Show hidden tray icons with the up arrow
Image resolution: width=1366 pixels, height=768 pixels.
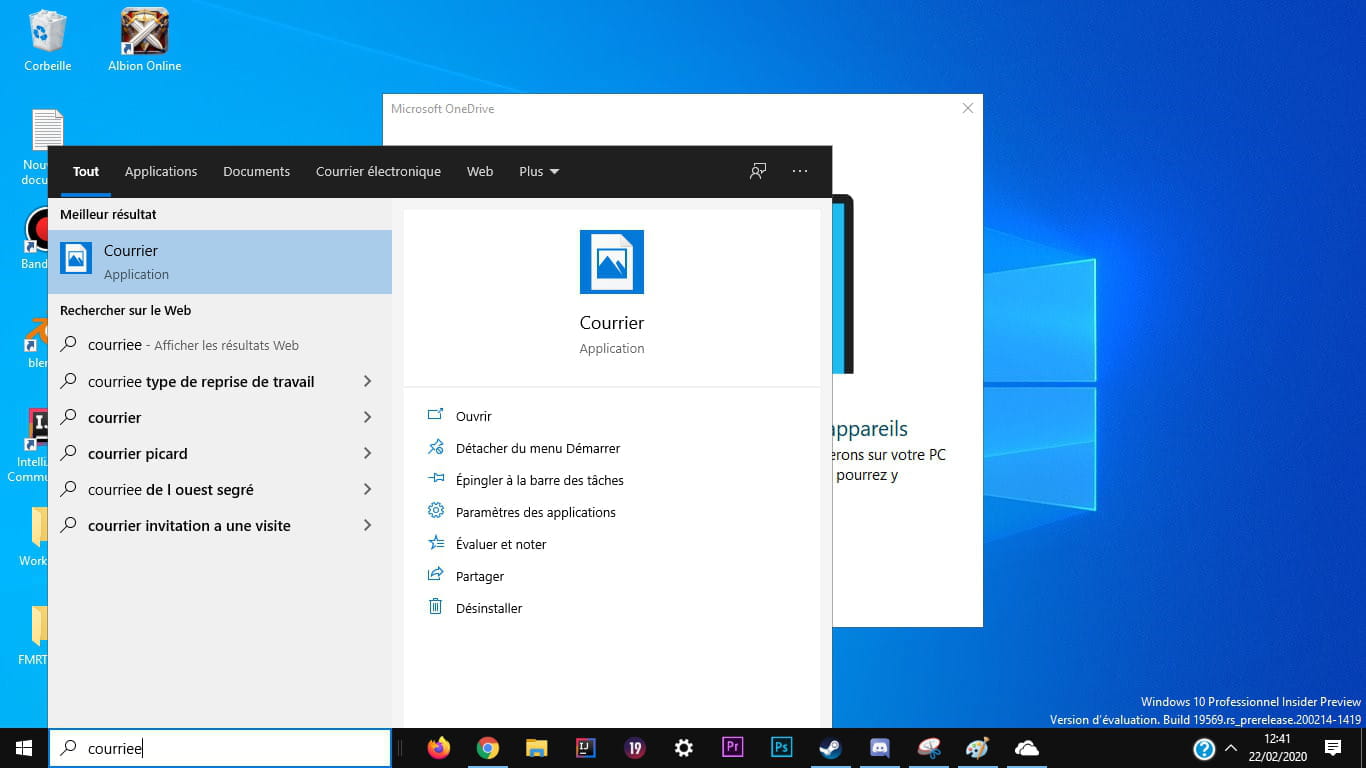1231,748
